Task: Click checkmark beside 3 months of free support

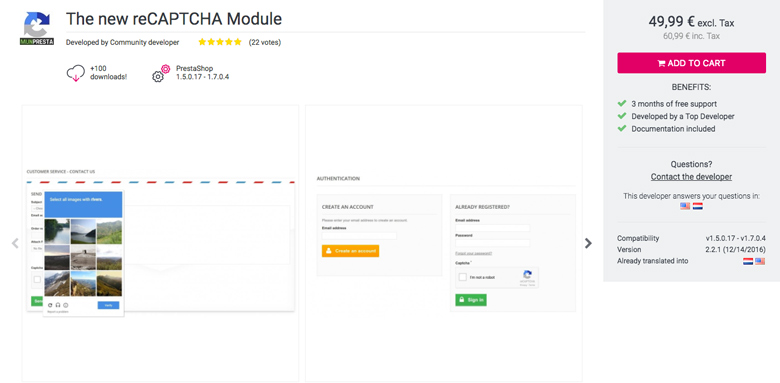Action: [621, 103]
